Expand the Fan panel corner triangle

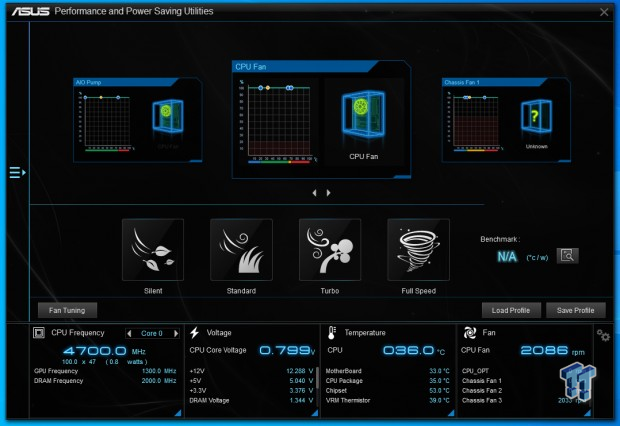click(x=587, y=413)
